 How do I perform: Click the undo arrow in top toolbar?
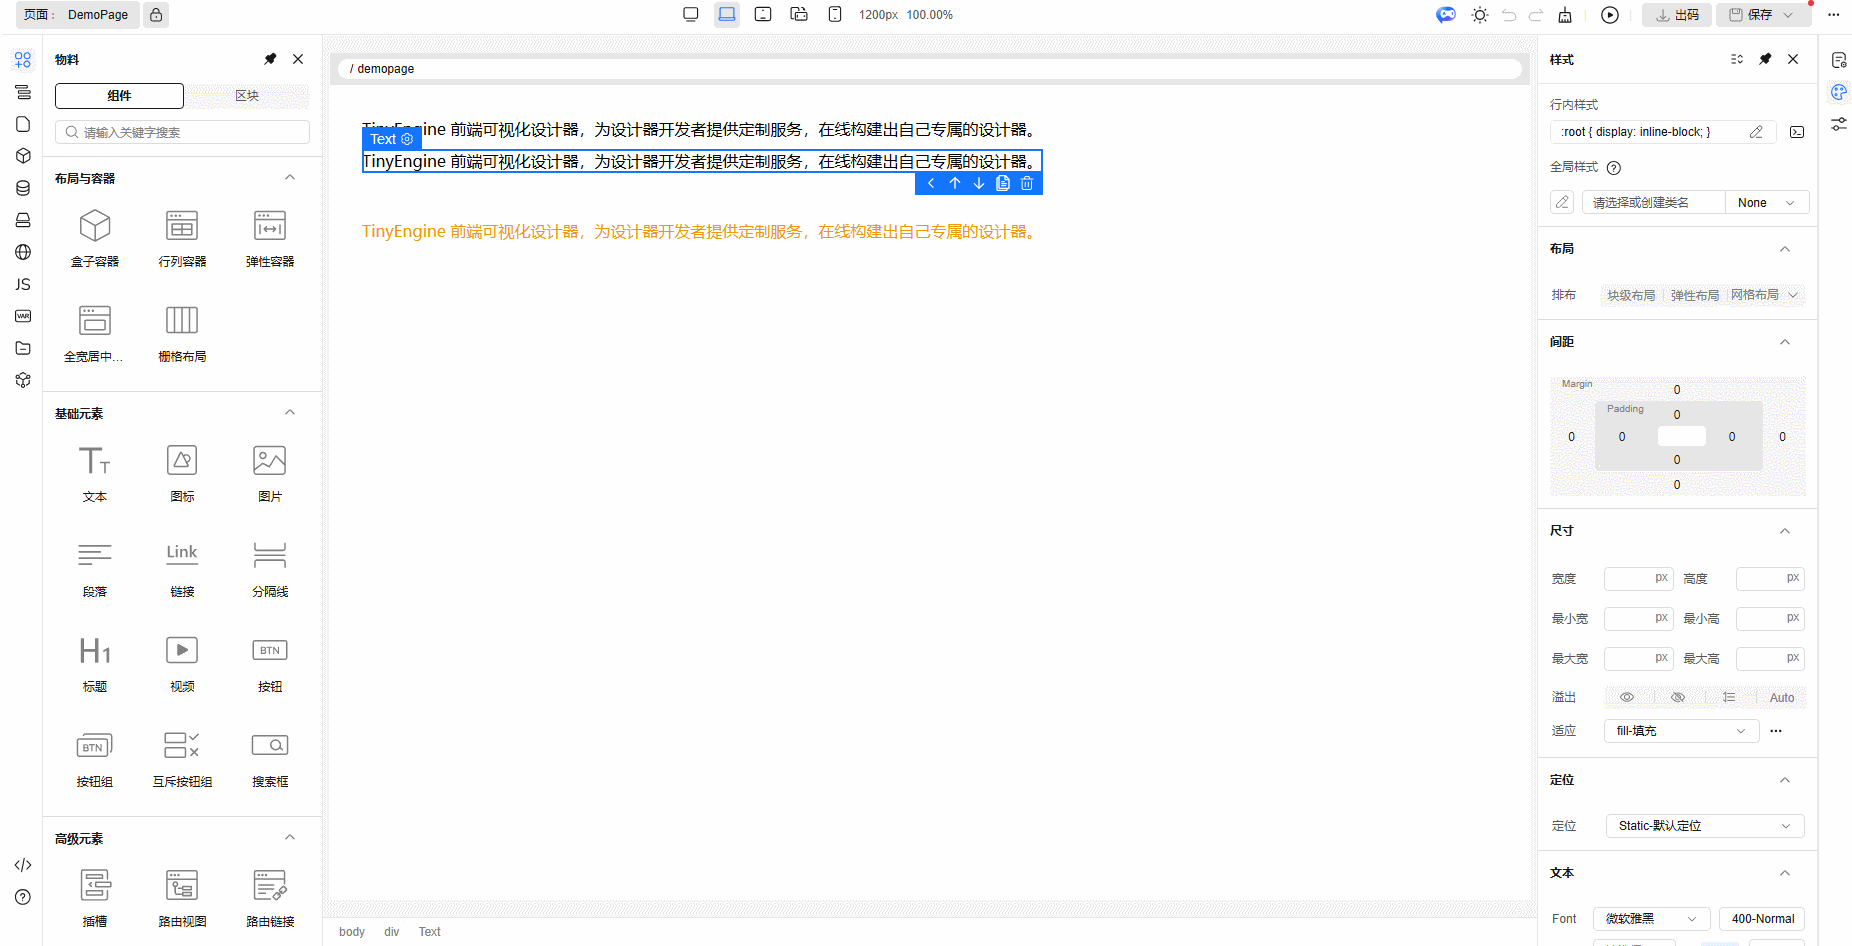[x=1509, y=15]
